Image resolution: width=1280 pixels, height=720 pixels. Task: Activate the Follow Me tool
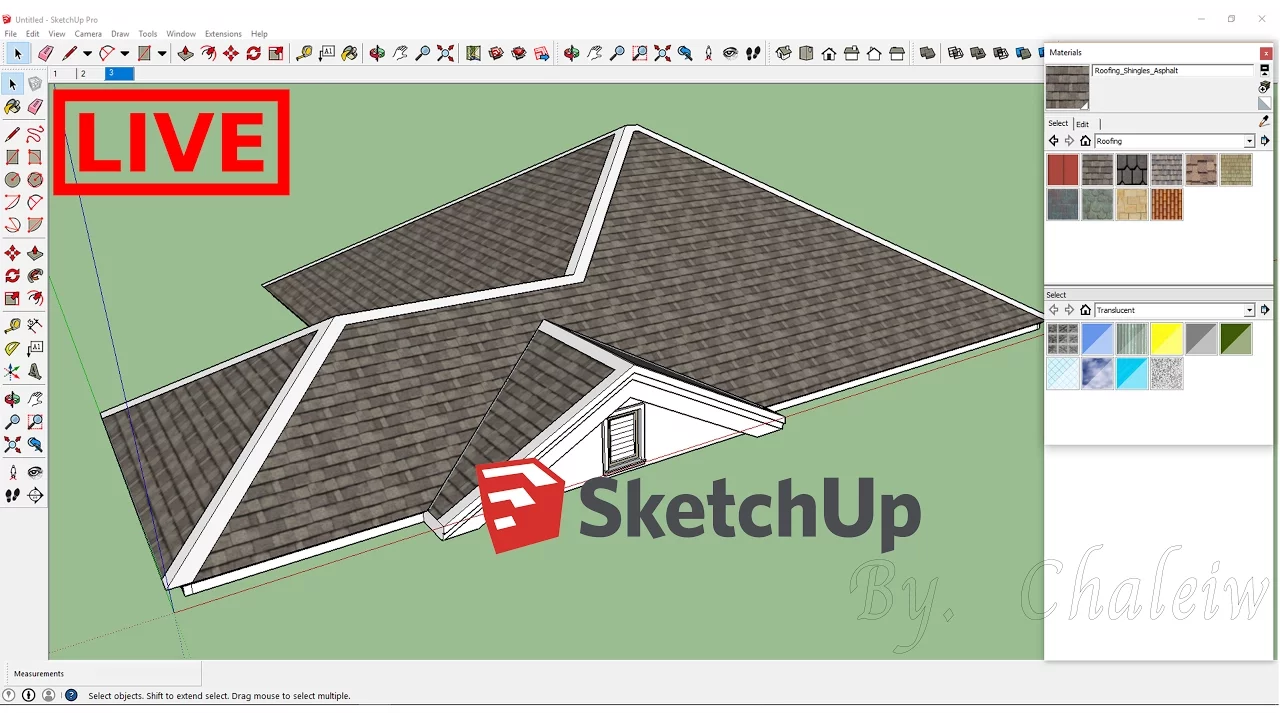pyautogui.click(x=35, y=275)
